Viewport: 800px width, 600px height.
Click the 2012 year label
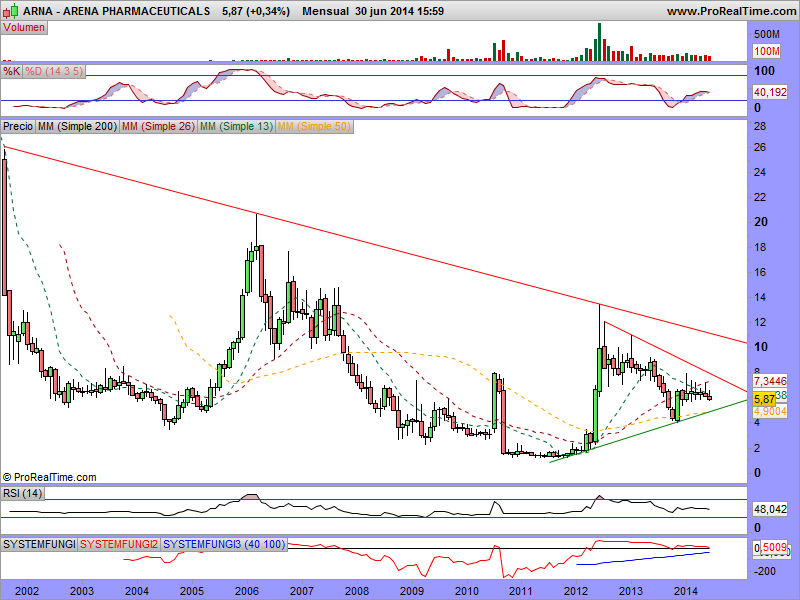click(x=576, y=591)
